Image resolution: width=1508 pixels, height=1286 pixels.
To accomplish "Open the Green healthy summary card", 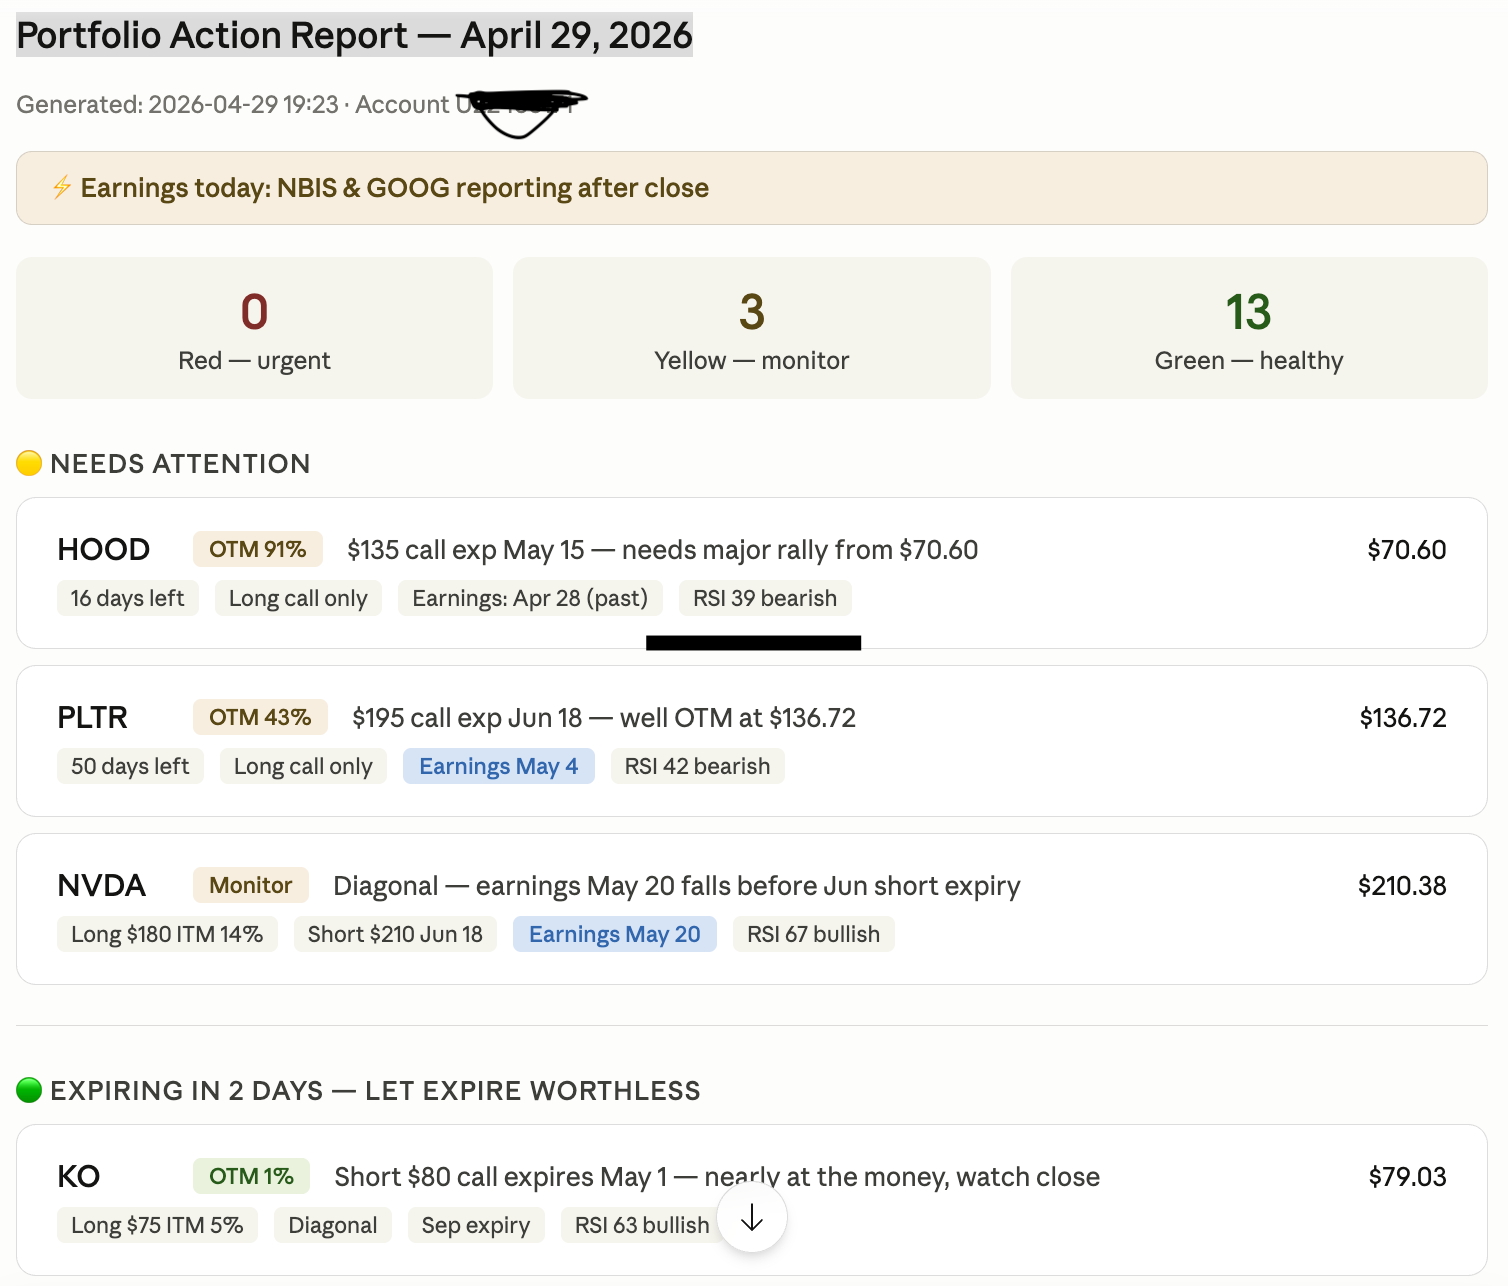I will pyautogui.click(x=1249, y=328).
